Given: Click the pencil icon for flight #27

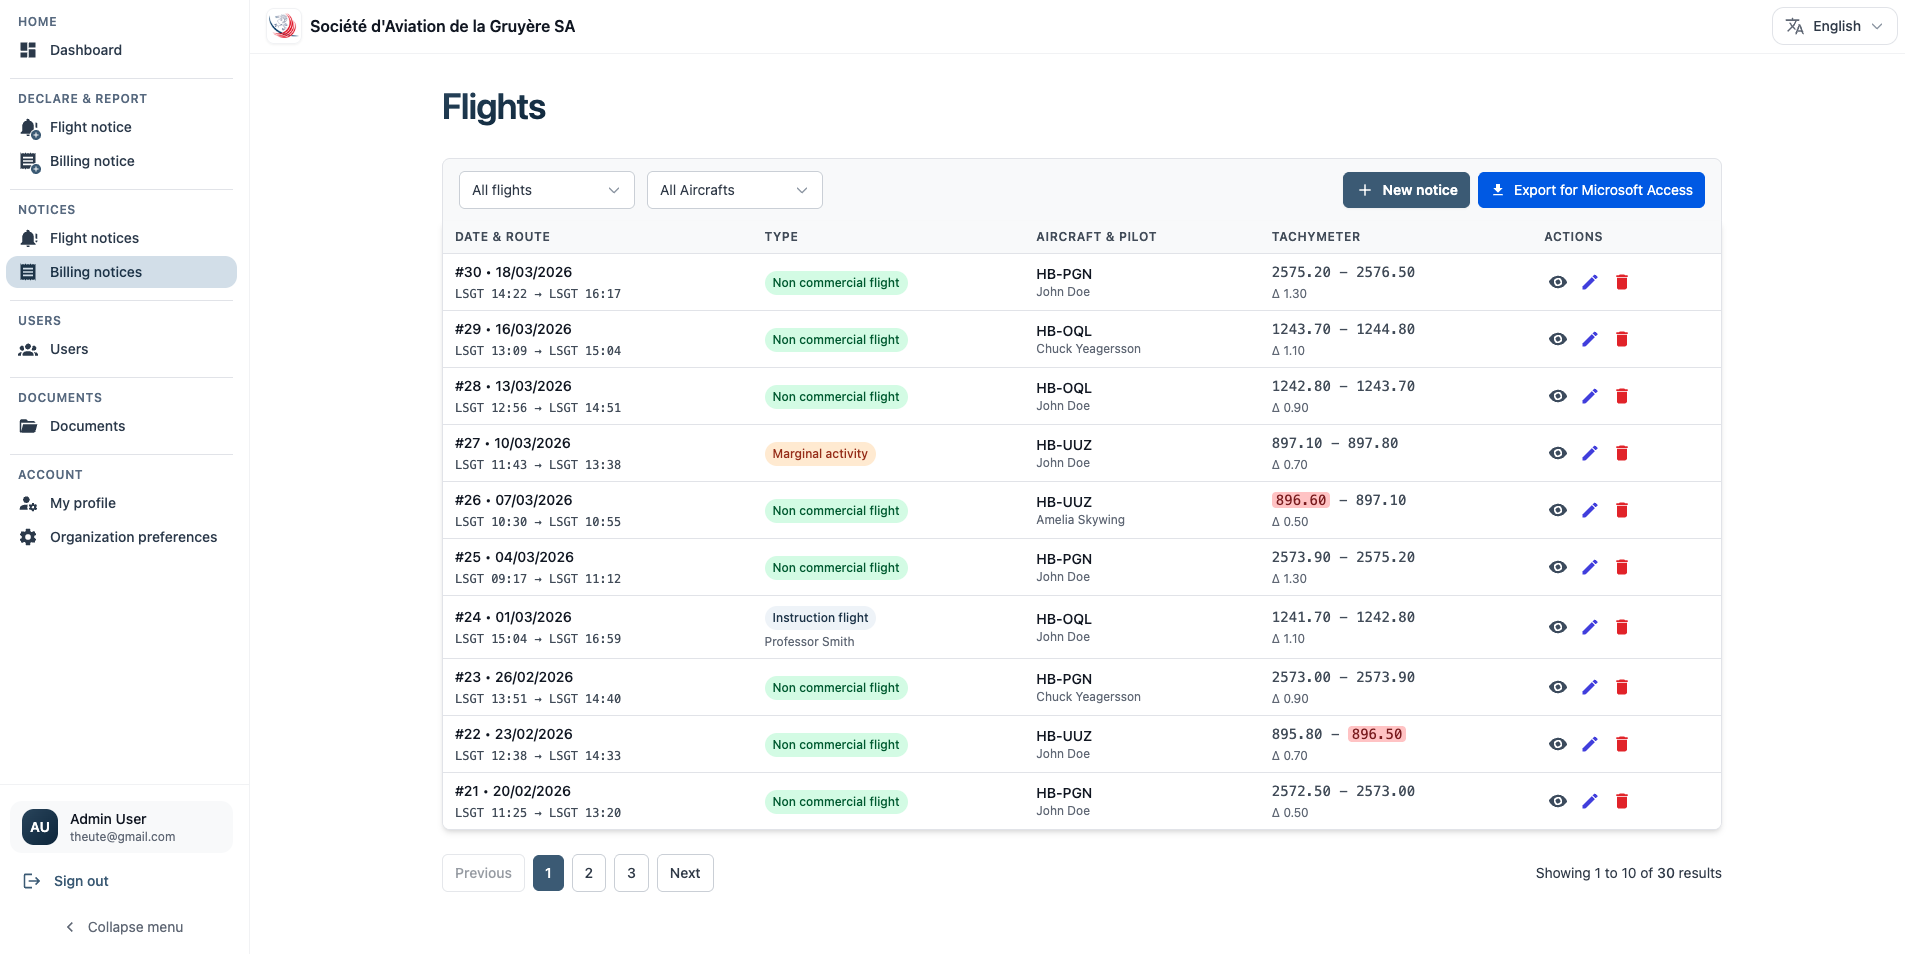Looking at the screenshot, I should click(x=1590, y=453).
